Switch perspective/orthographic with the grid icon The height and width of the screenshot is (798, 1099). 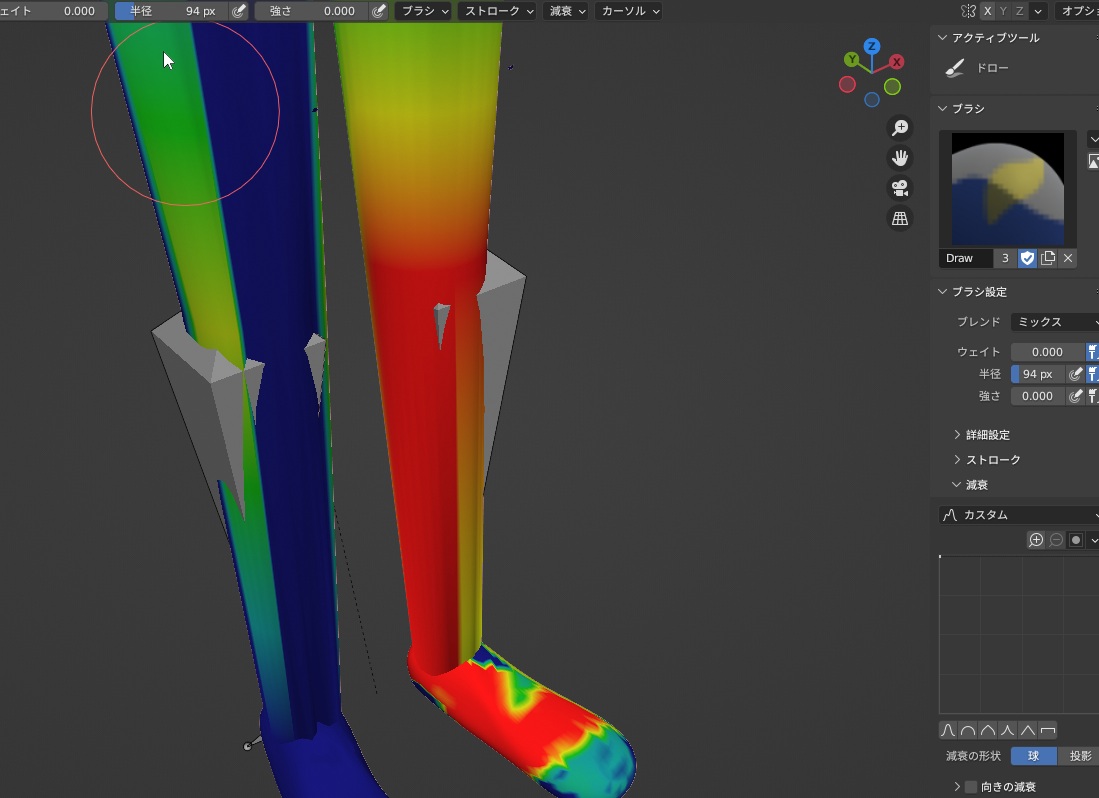[x=900, y=218]
